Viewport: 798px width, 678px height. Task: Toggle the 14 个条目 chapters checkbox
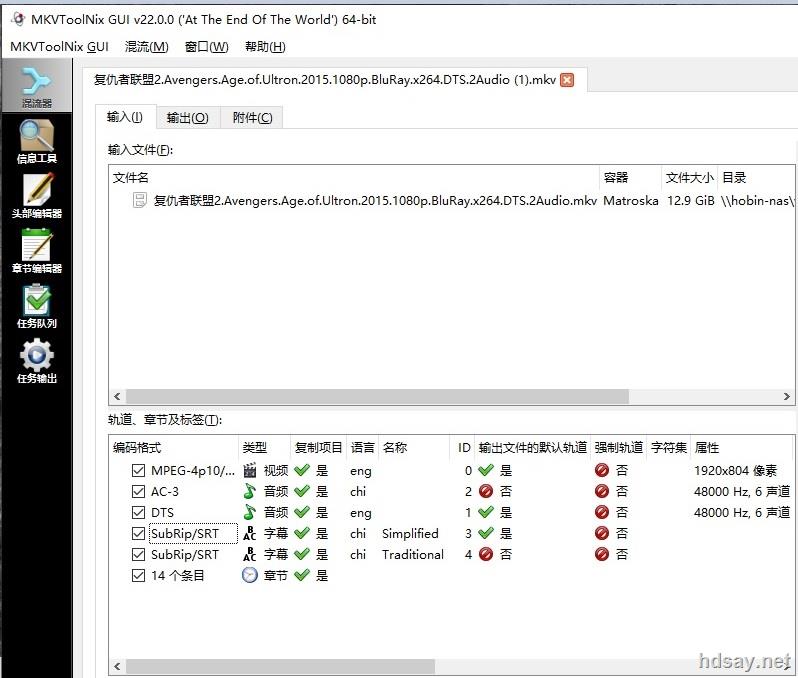pos(138,575)
